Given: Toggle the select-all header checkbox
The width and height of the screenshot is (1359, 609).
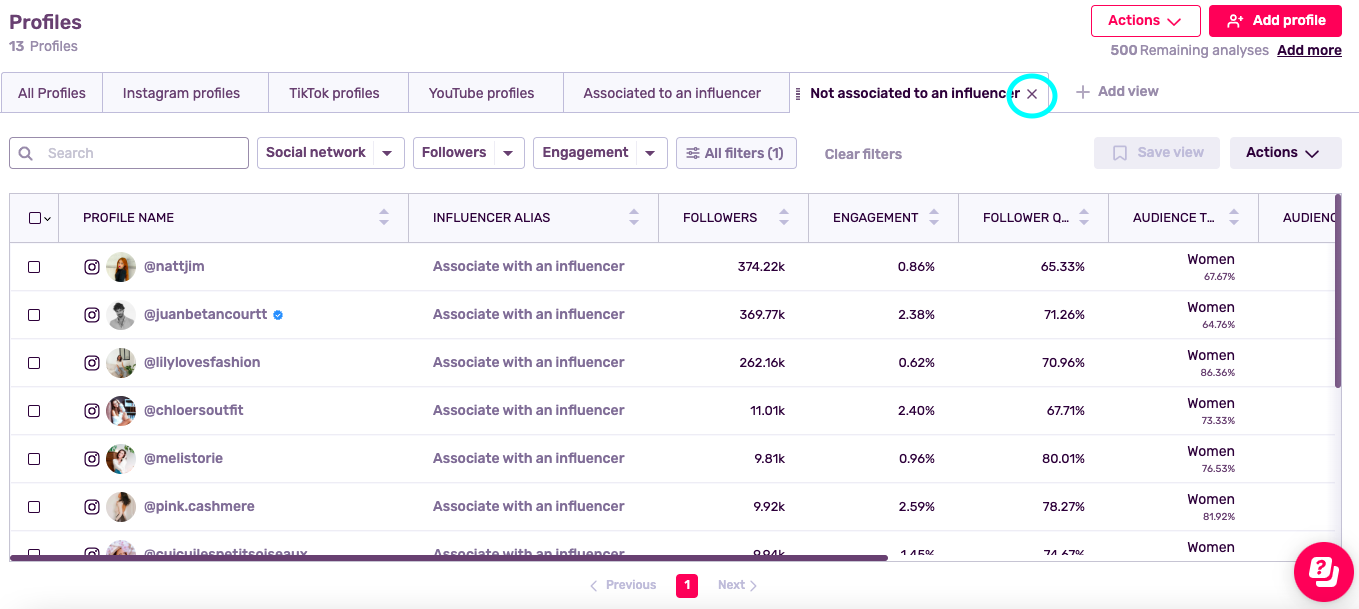Looking at the screenshot, I should click(x=35, y=218).
